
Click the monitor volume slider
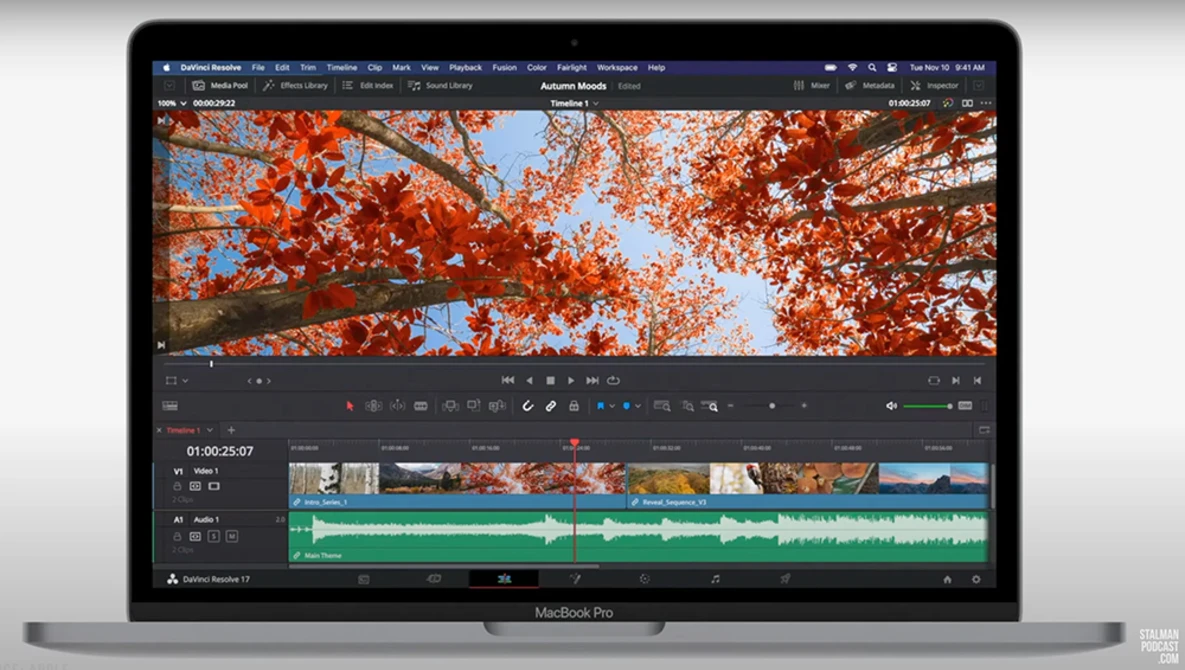[927, 406]
